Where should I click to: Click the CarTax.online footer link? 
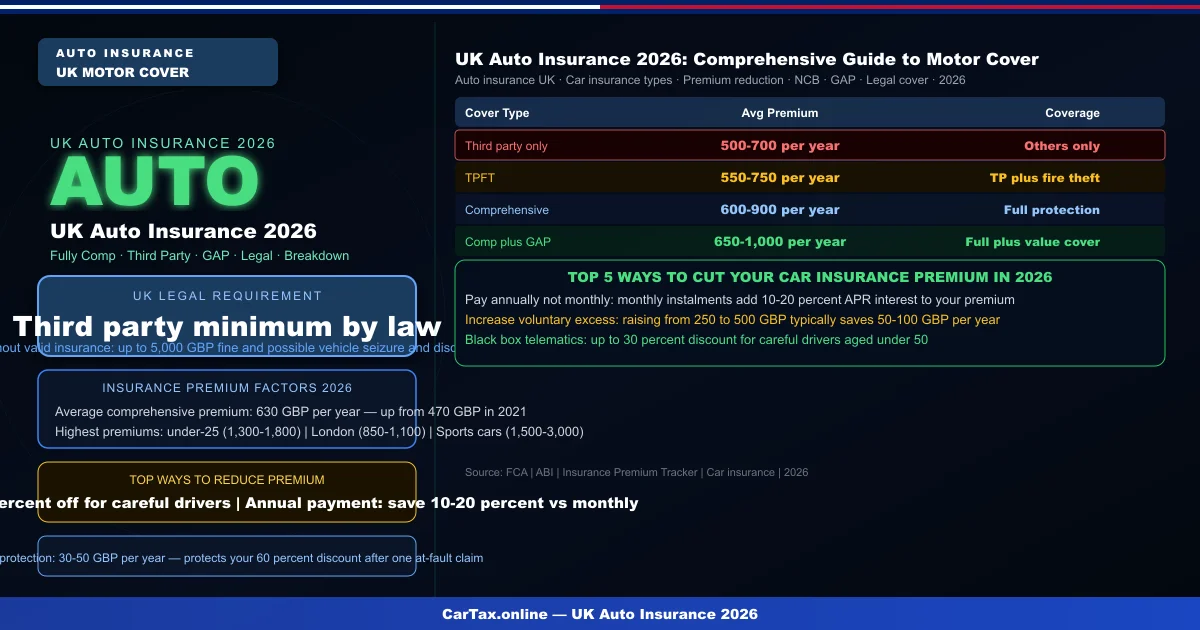600,614
